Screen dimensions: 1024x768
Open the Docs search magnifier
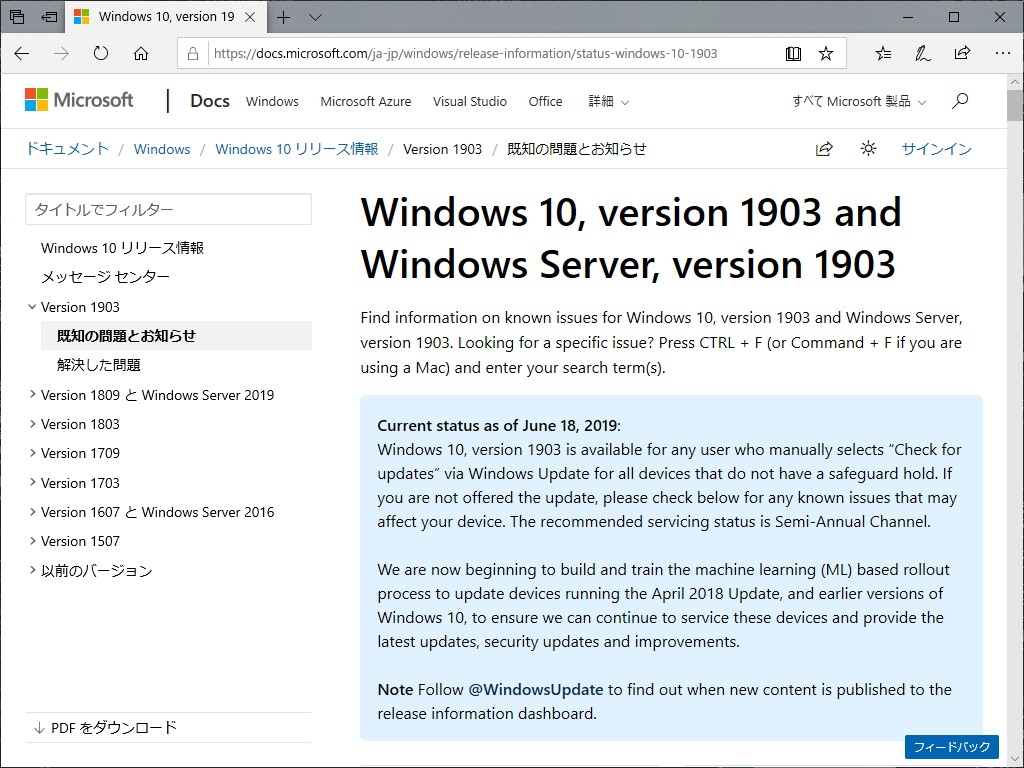click(959, 101)
